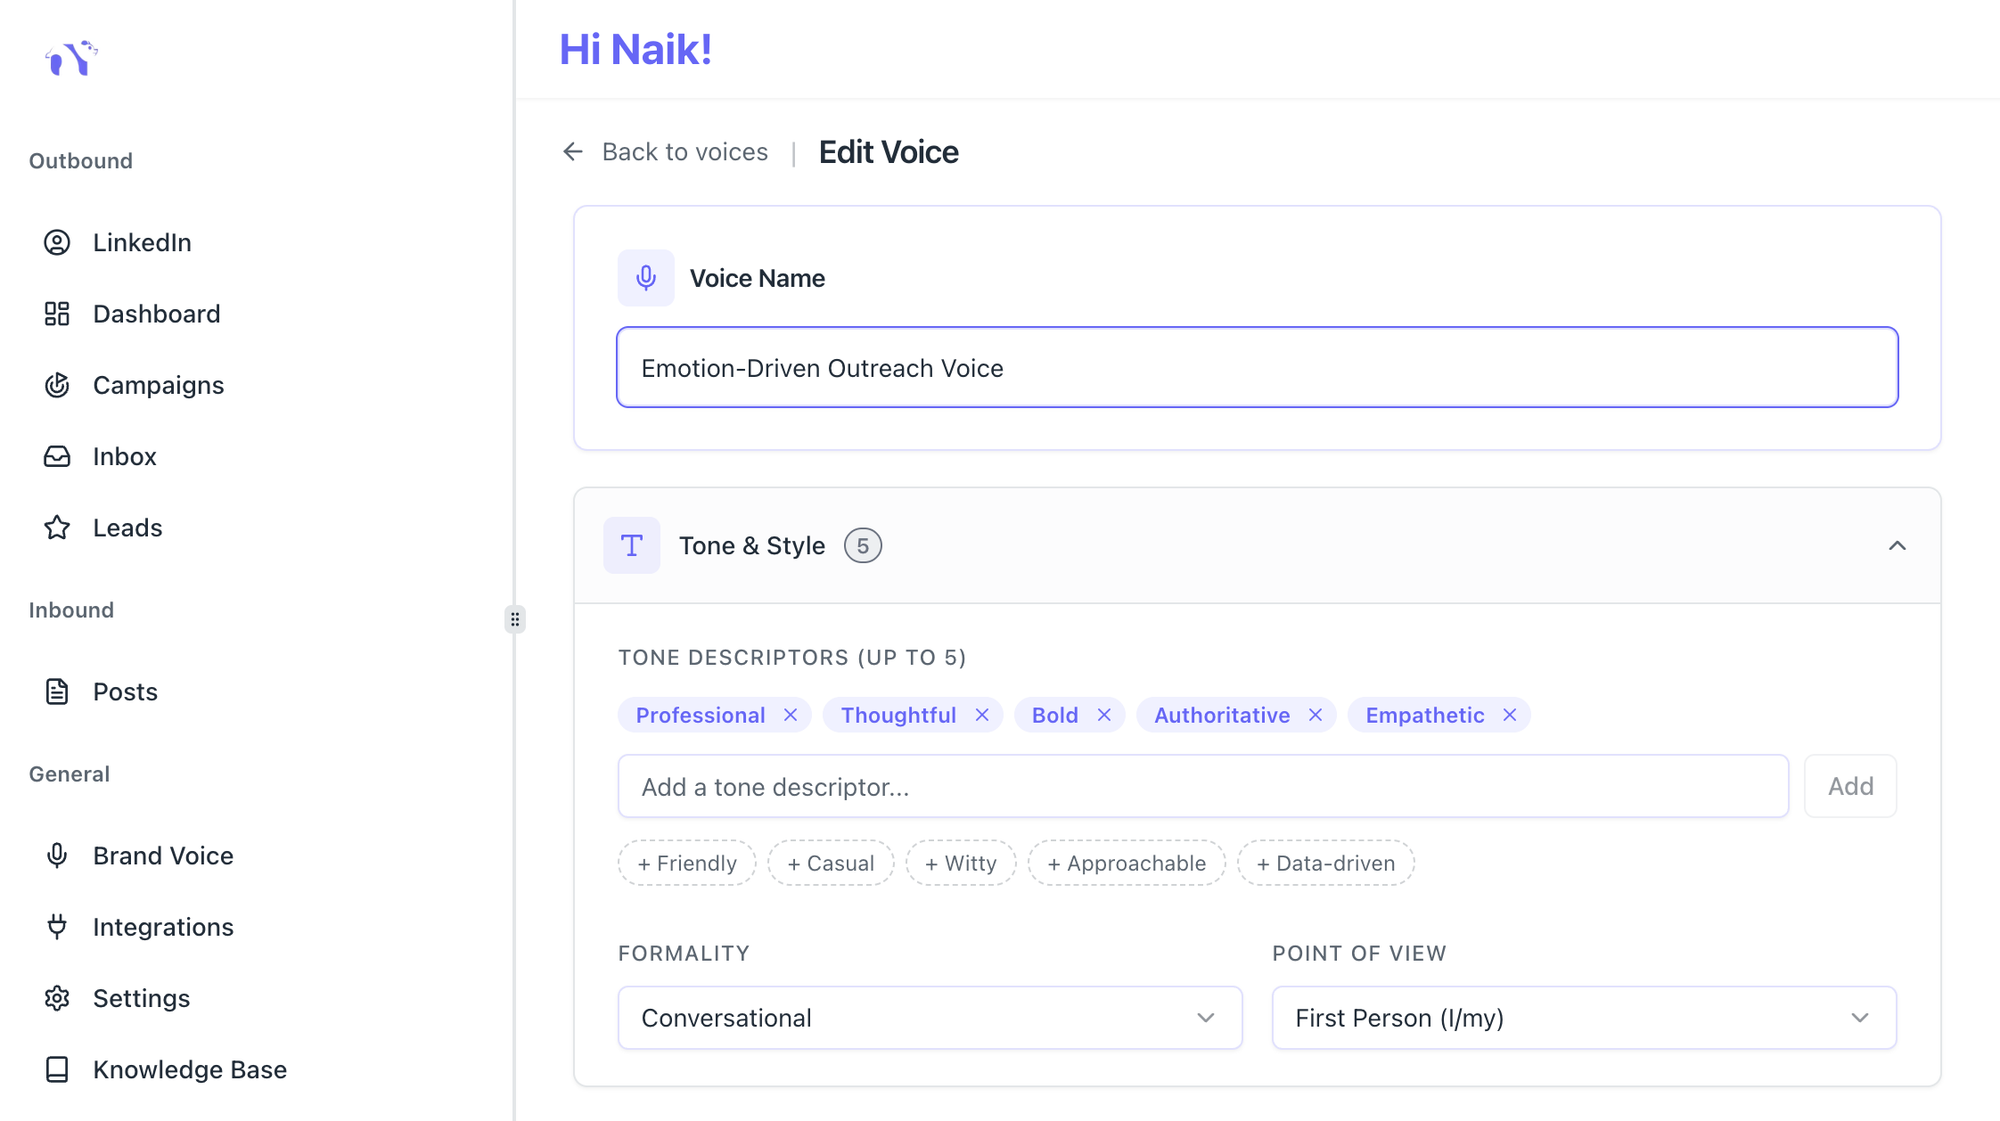
Task: Click the app logo icon
Action: click(x=71, y=58)
